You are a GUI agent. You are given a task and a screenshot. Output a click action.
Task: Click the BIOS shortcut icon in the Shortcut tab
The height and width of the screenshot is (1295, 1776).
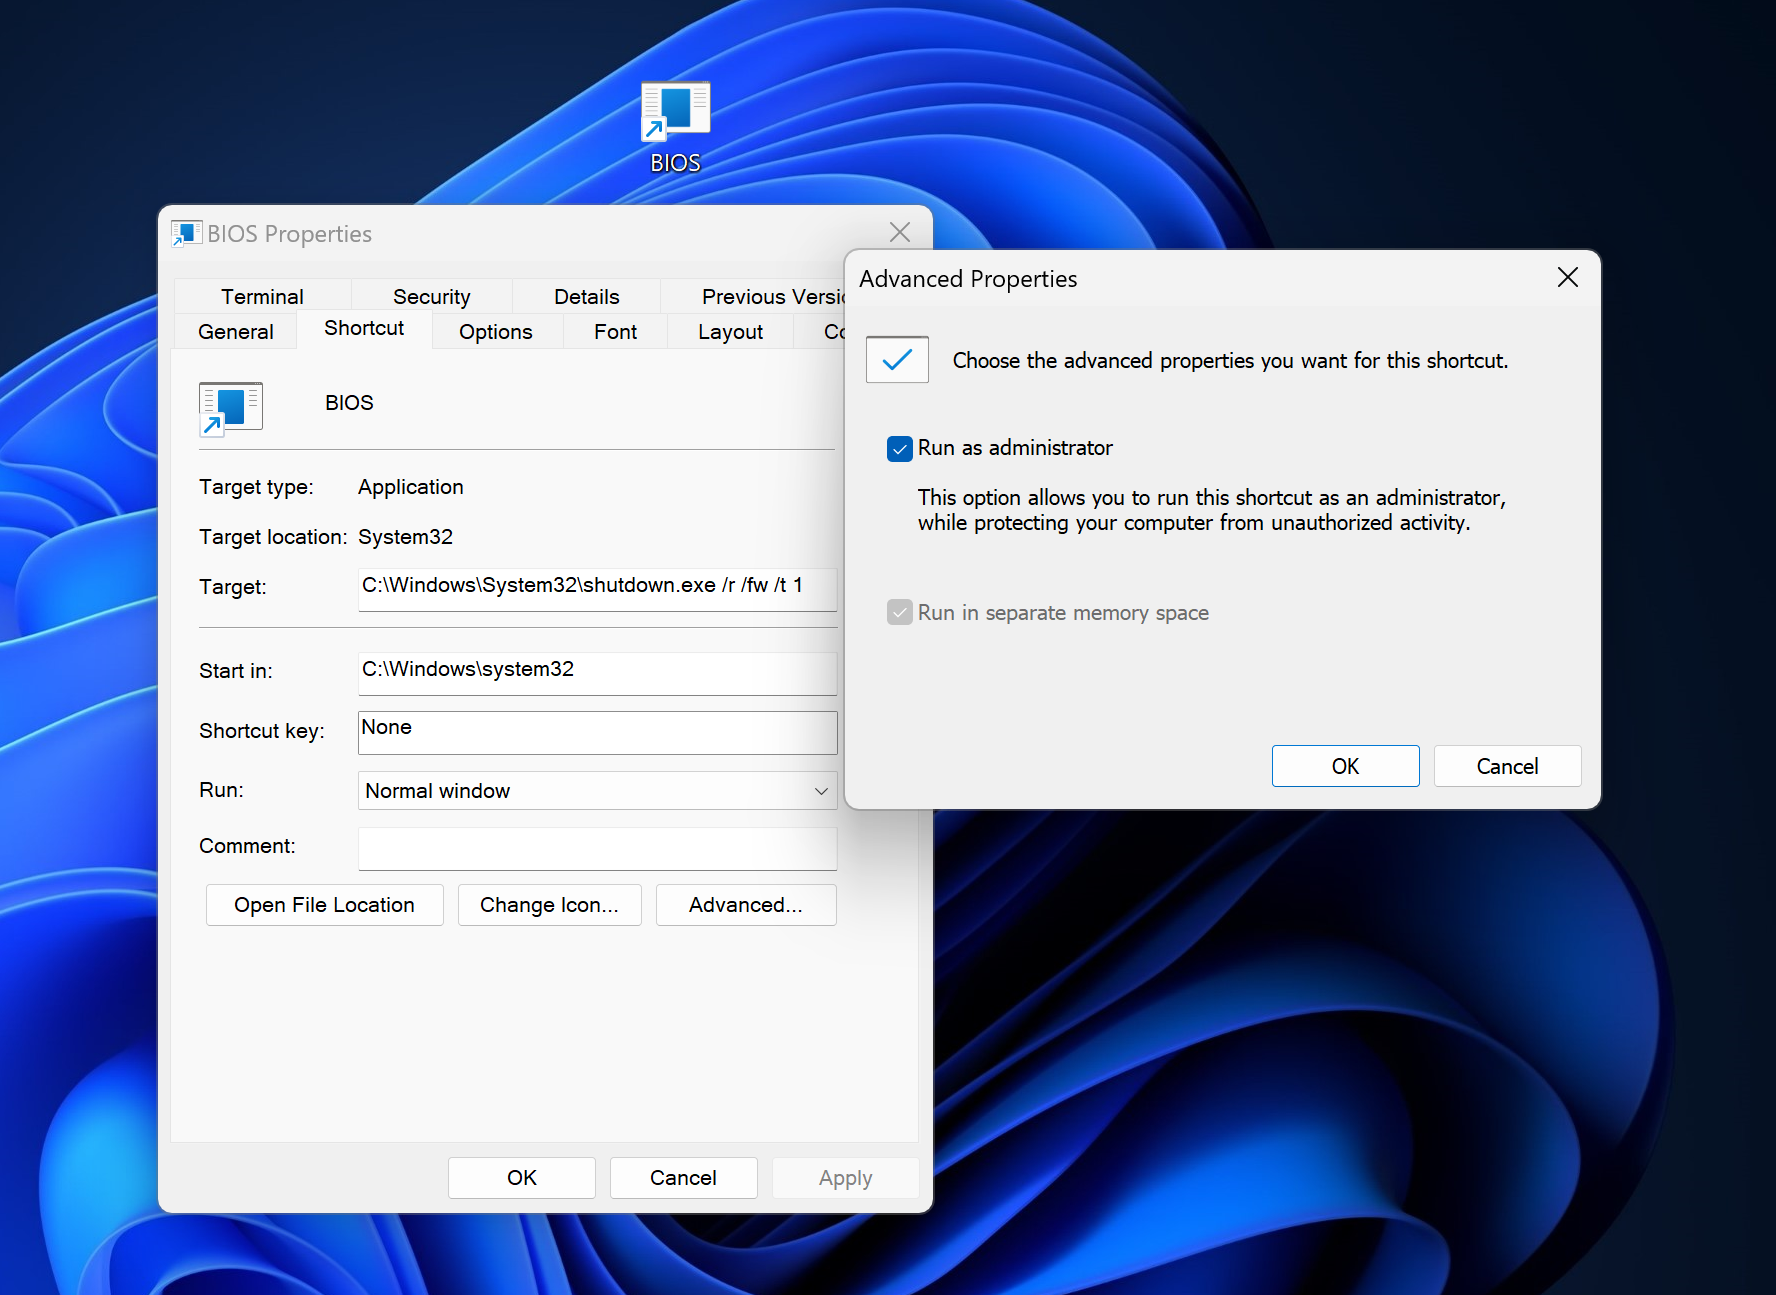pos(231,408)
